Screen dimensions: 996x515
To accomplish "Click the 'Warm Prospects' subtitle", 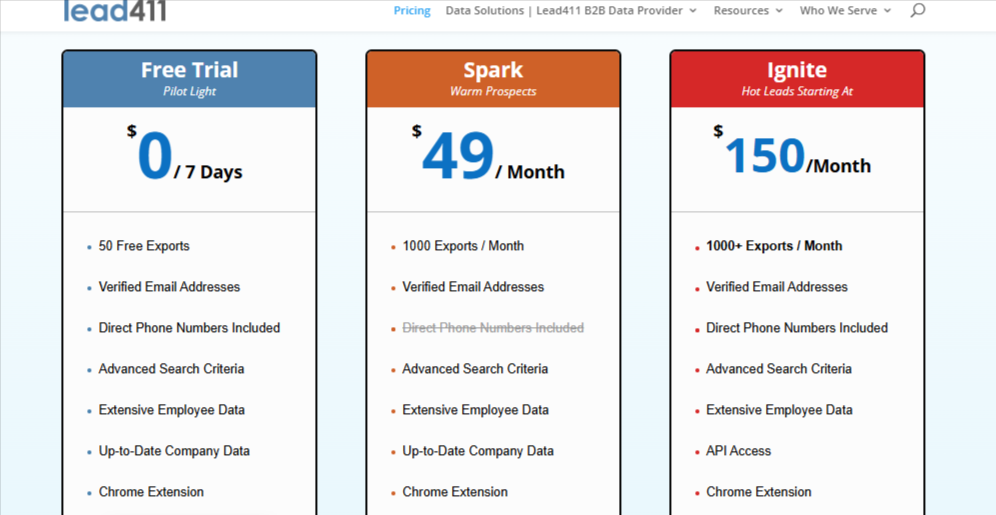I will 493,91.
